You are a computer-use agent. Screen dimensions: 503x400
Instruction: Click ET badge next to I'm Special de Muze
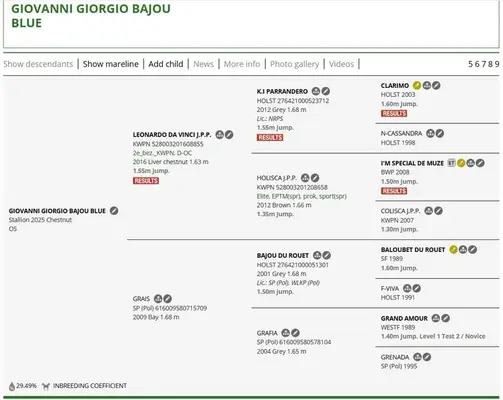[451, 163]
